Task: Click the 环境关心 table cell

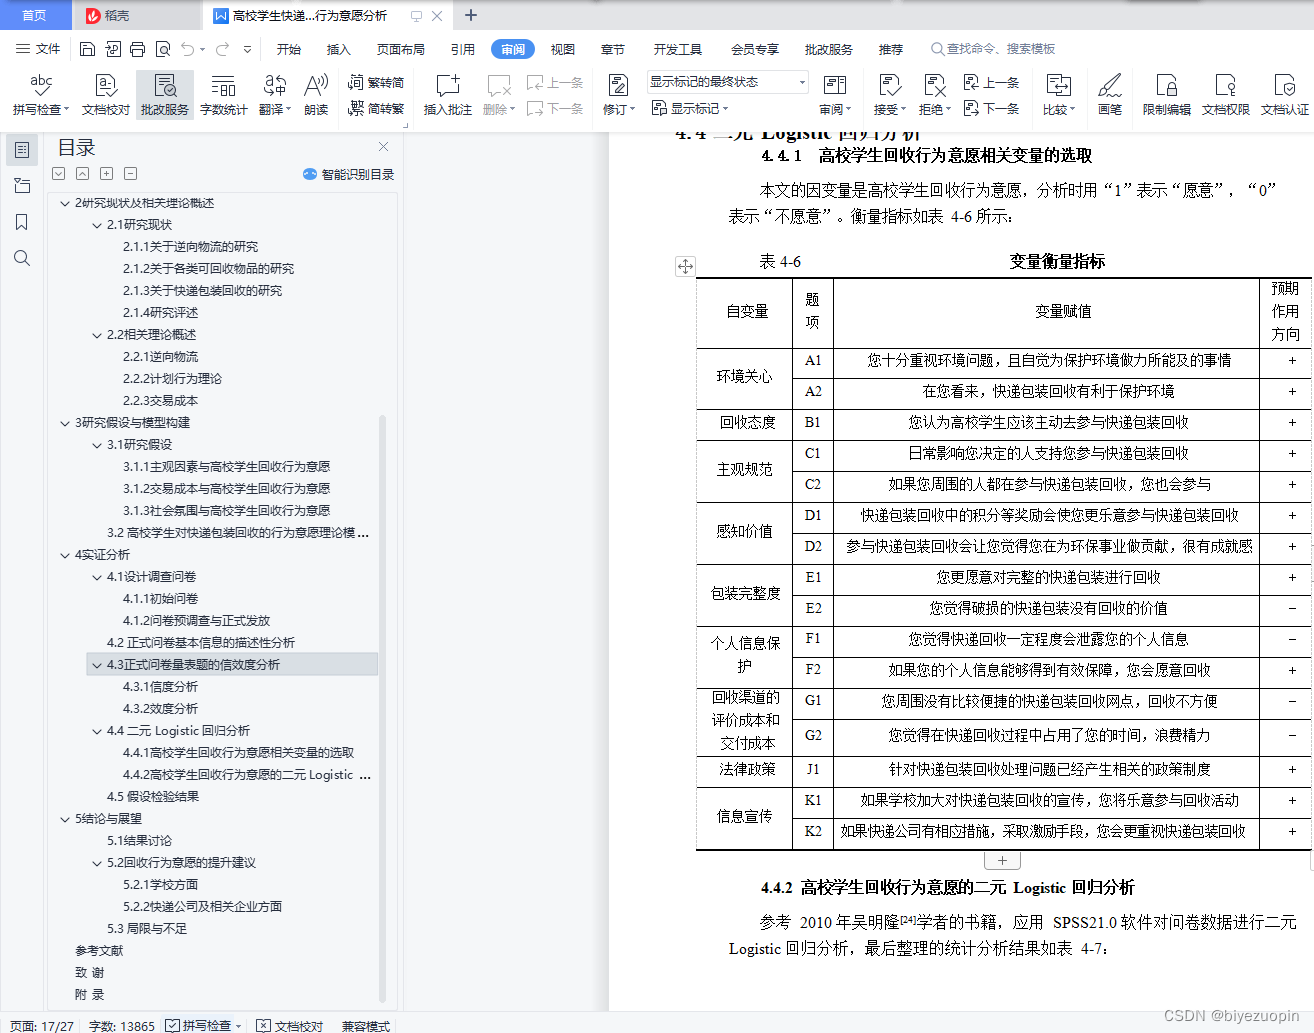Action: tap(744, 377)
